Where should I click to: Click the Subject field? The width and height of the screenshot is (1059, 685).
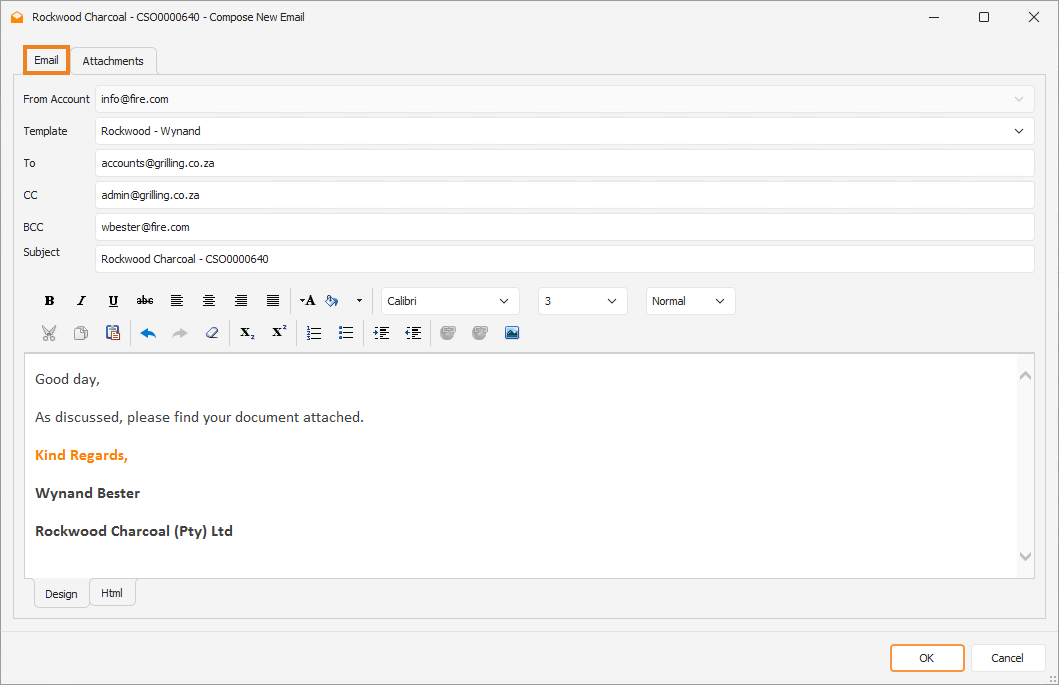tap(565, 259)
